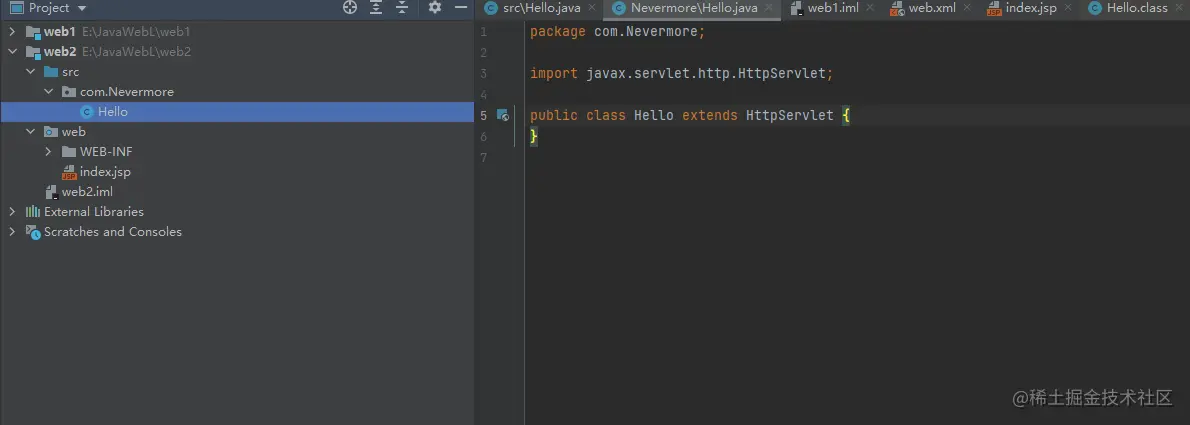The width and height of the screenshot is (1190, 425).
Task: Click the web1 module folder icon
Action: [33, 32]
